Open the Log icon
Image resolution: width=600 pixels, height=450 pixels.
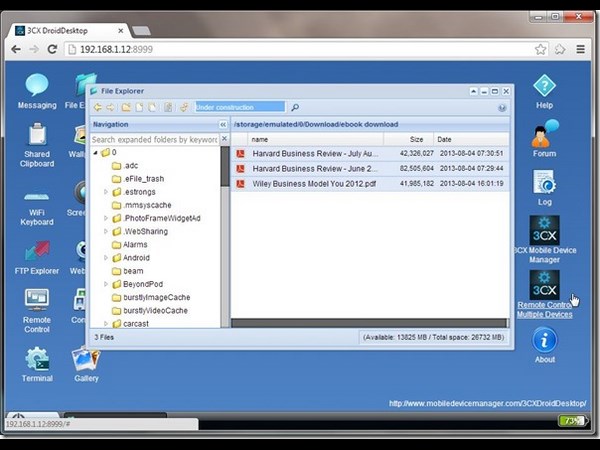coord(545,182)
